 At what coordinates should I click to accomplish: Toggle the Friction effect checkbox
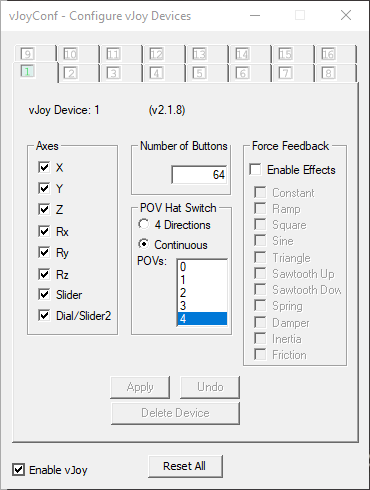[260, 354]
